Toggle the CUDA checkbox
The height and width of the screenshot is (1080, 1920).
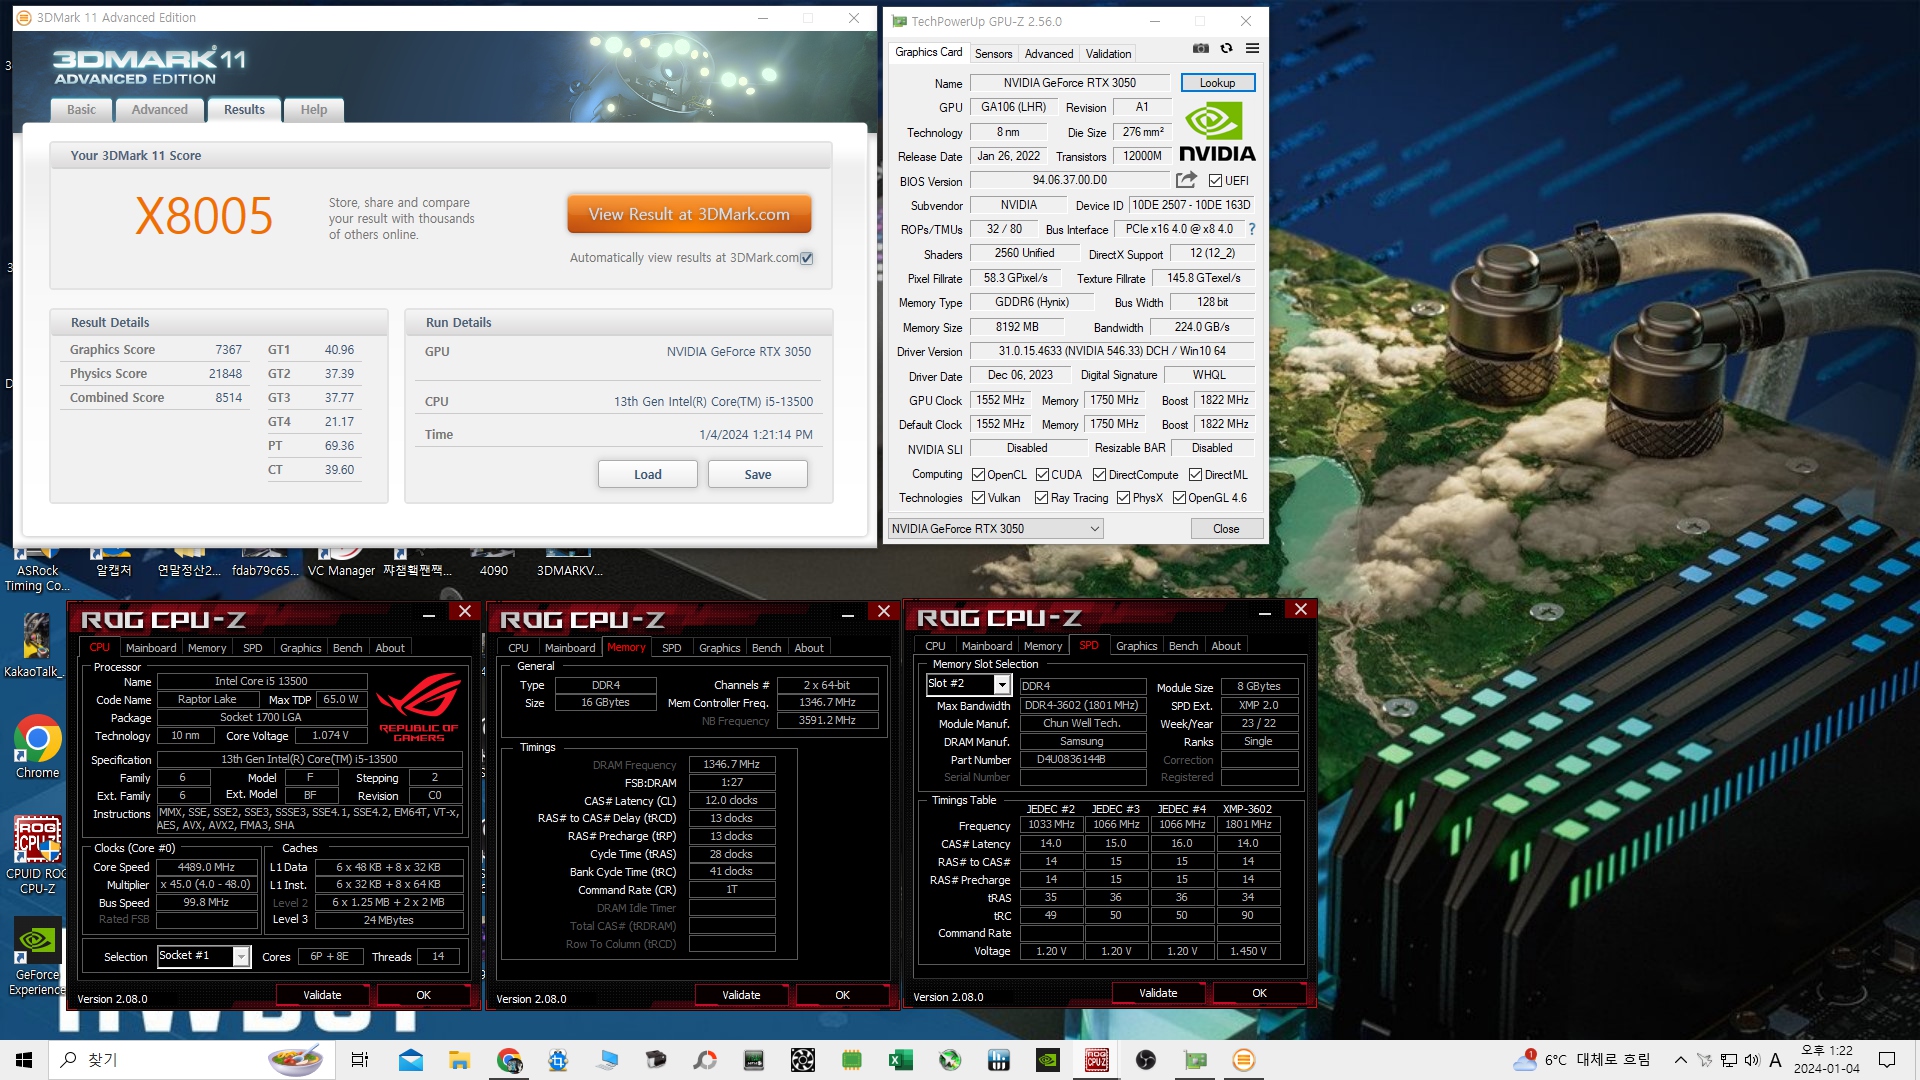(1042, 475)
